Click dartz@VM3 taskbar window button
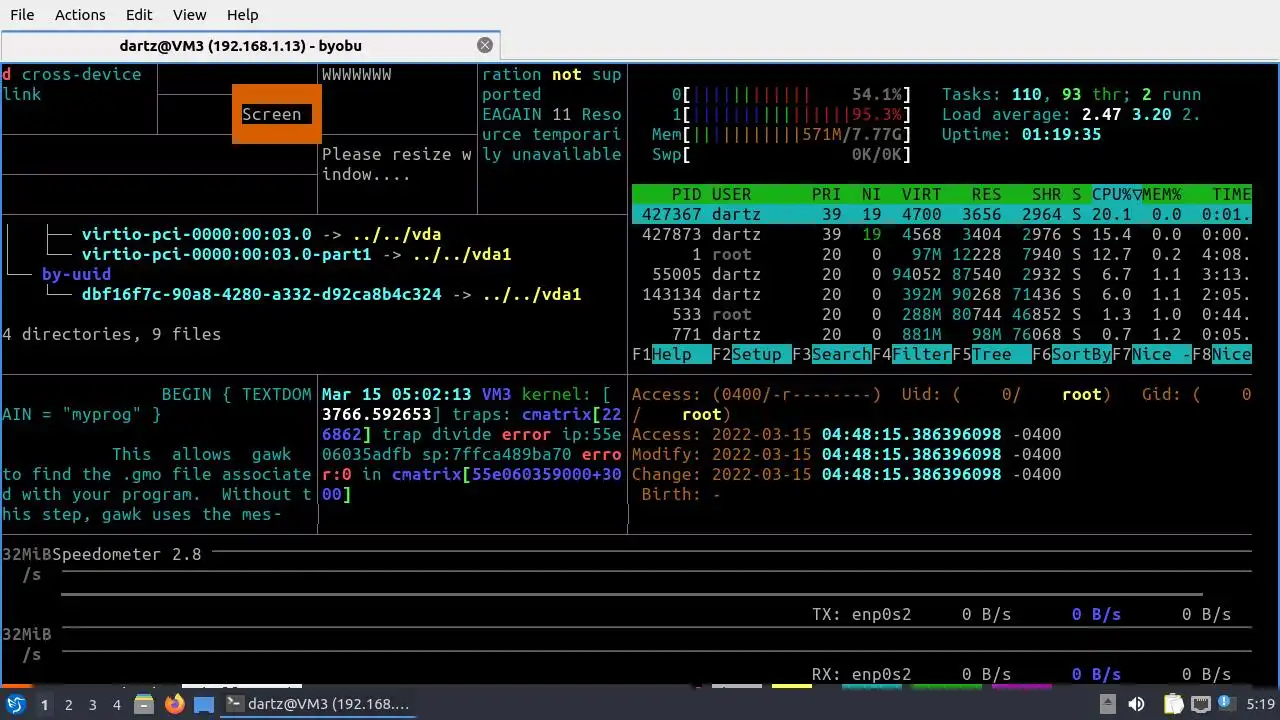The width and height of the screenshot is (1280, 720). coord(320,704)
